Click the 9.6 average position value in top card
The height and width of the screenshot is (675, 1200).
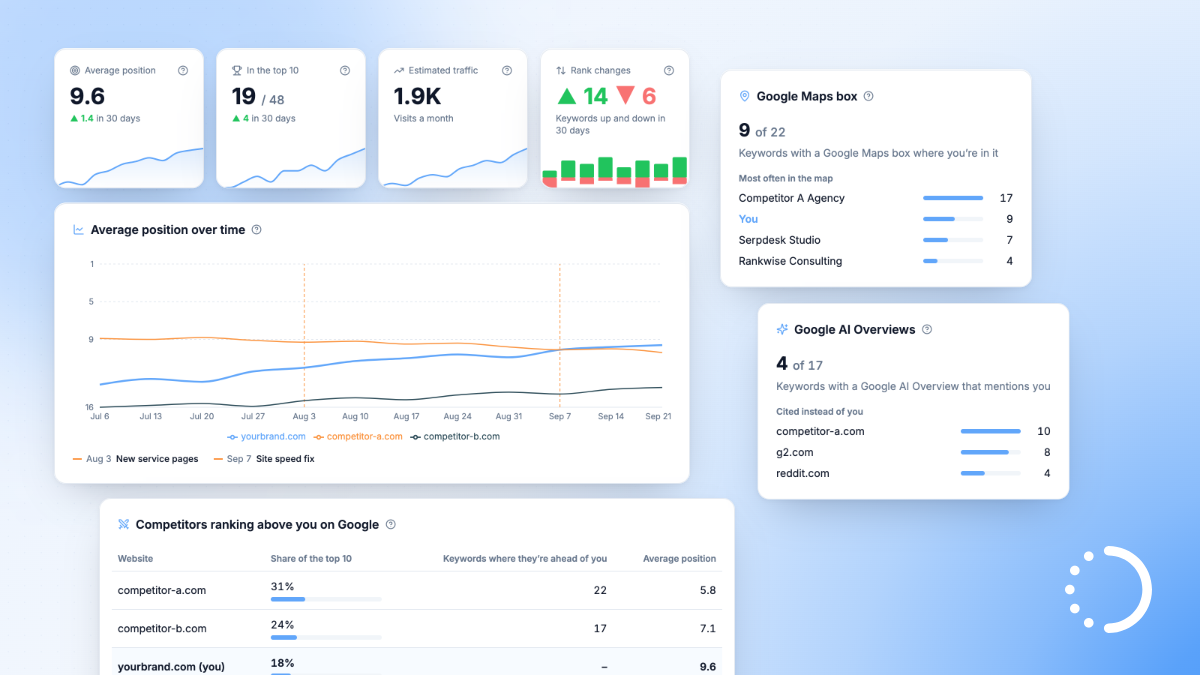click(87, 96)
